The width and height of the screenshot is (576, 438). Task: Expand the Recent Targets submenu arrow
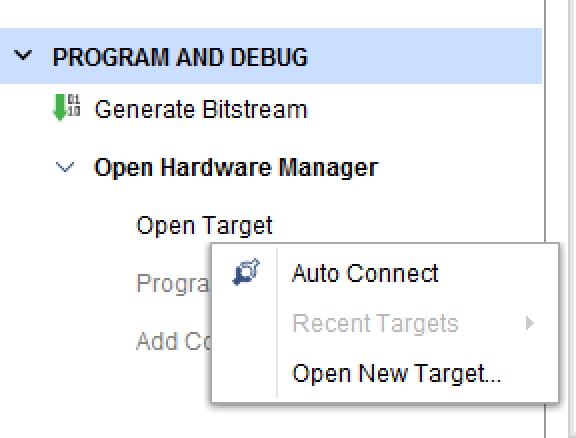point(529,323)
